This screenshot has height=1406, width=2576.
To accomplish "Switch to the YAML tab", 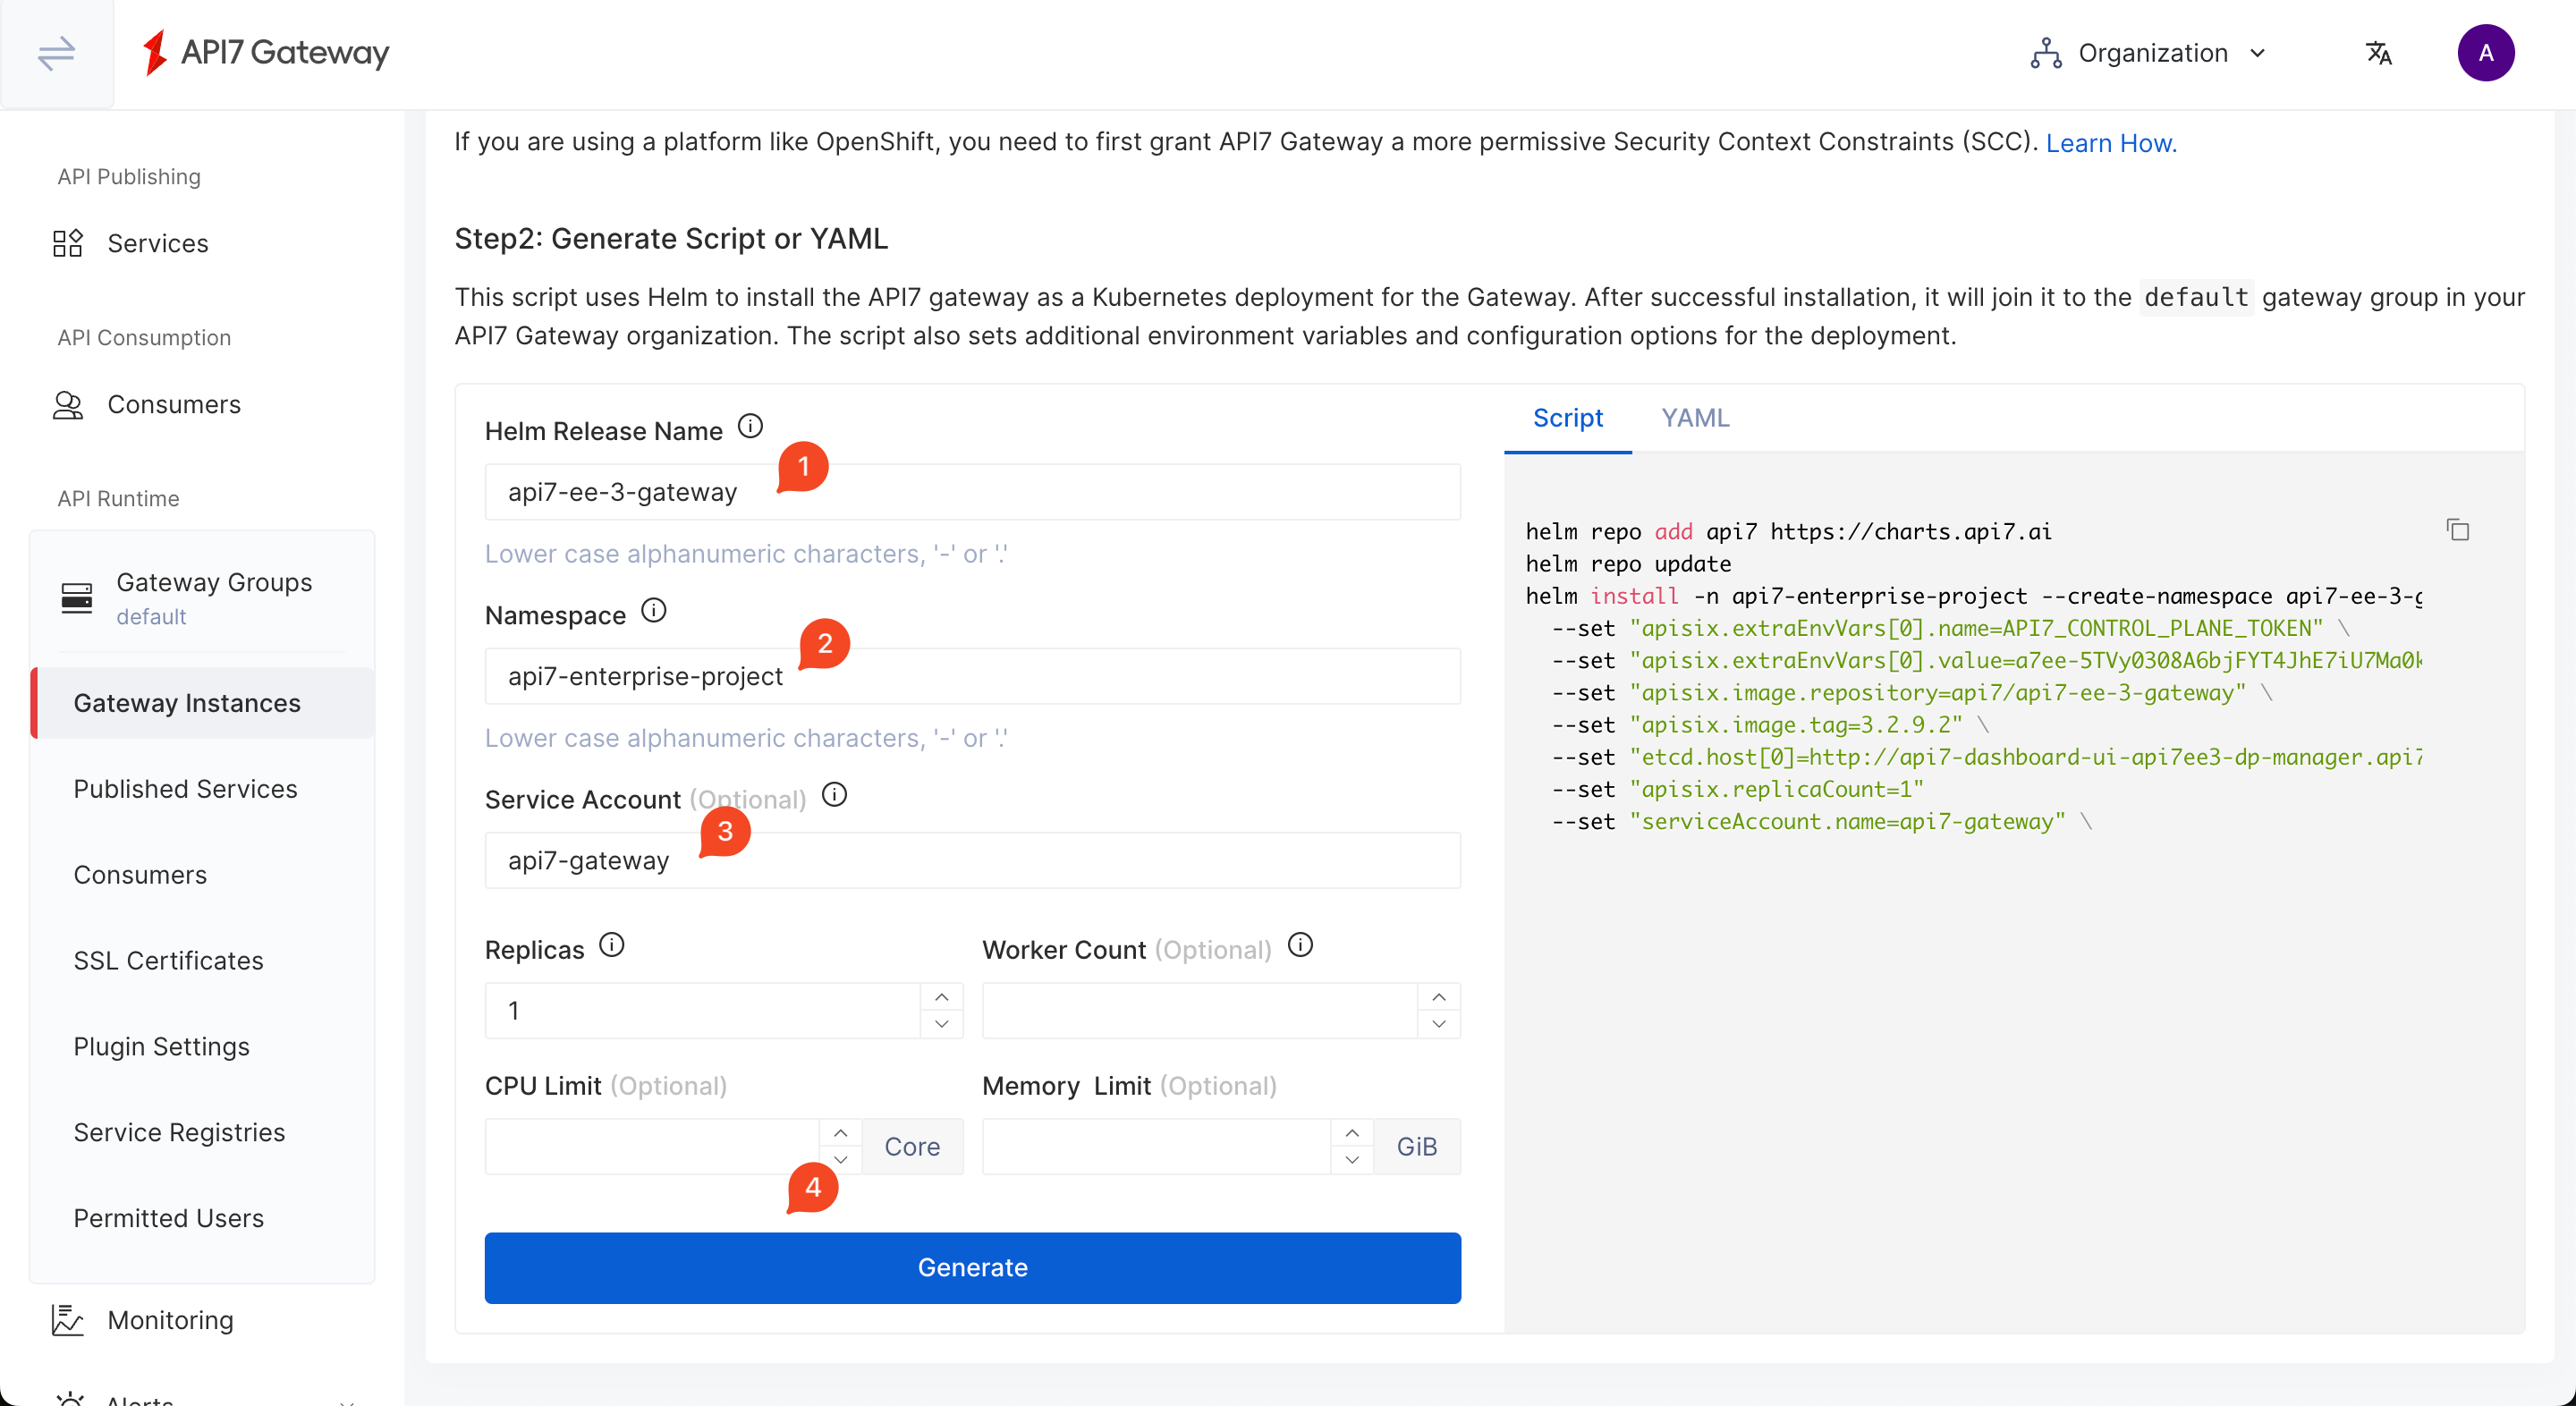I will coord(1695,418).
